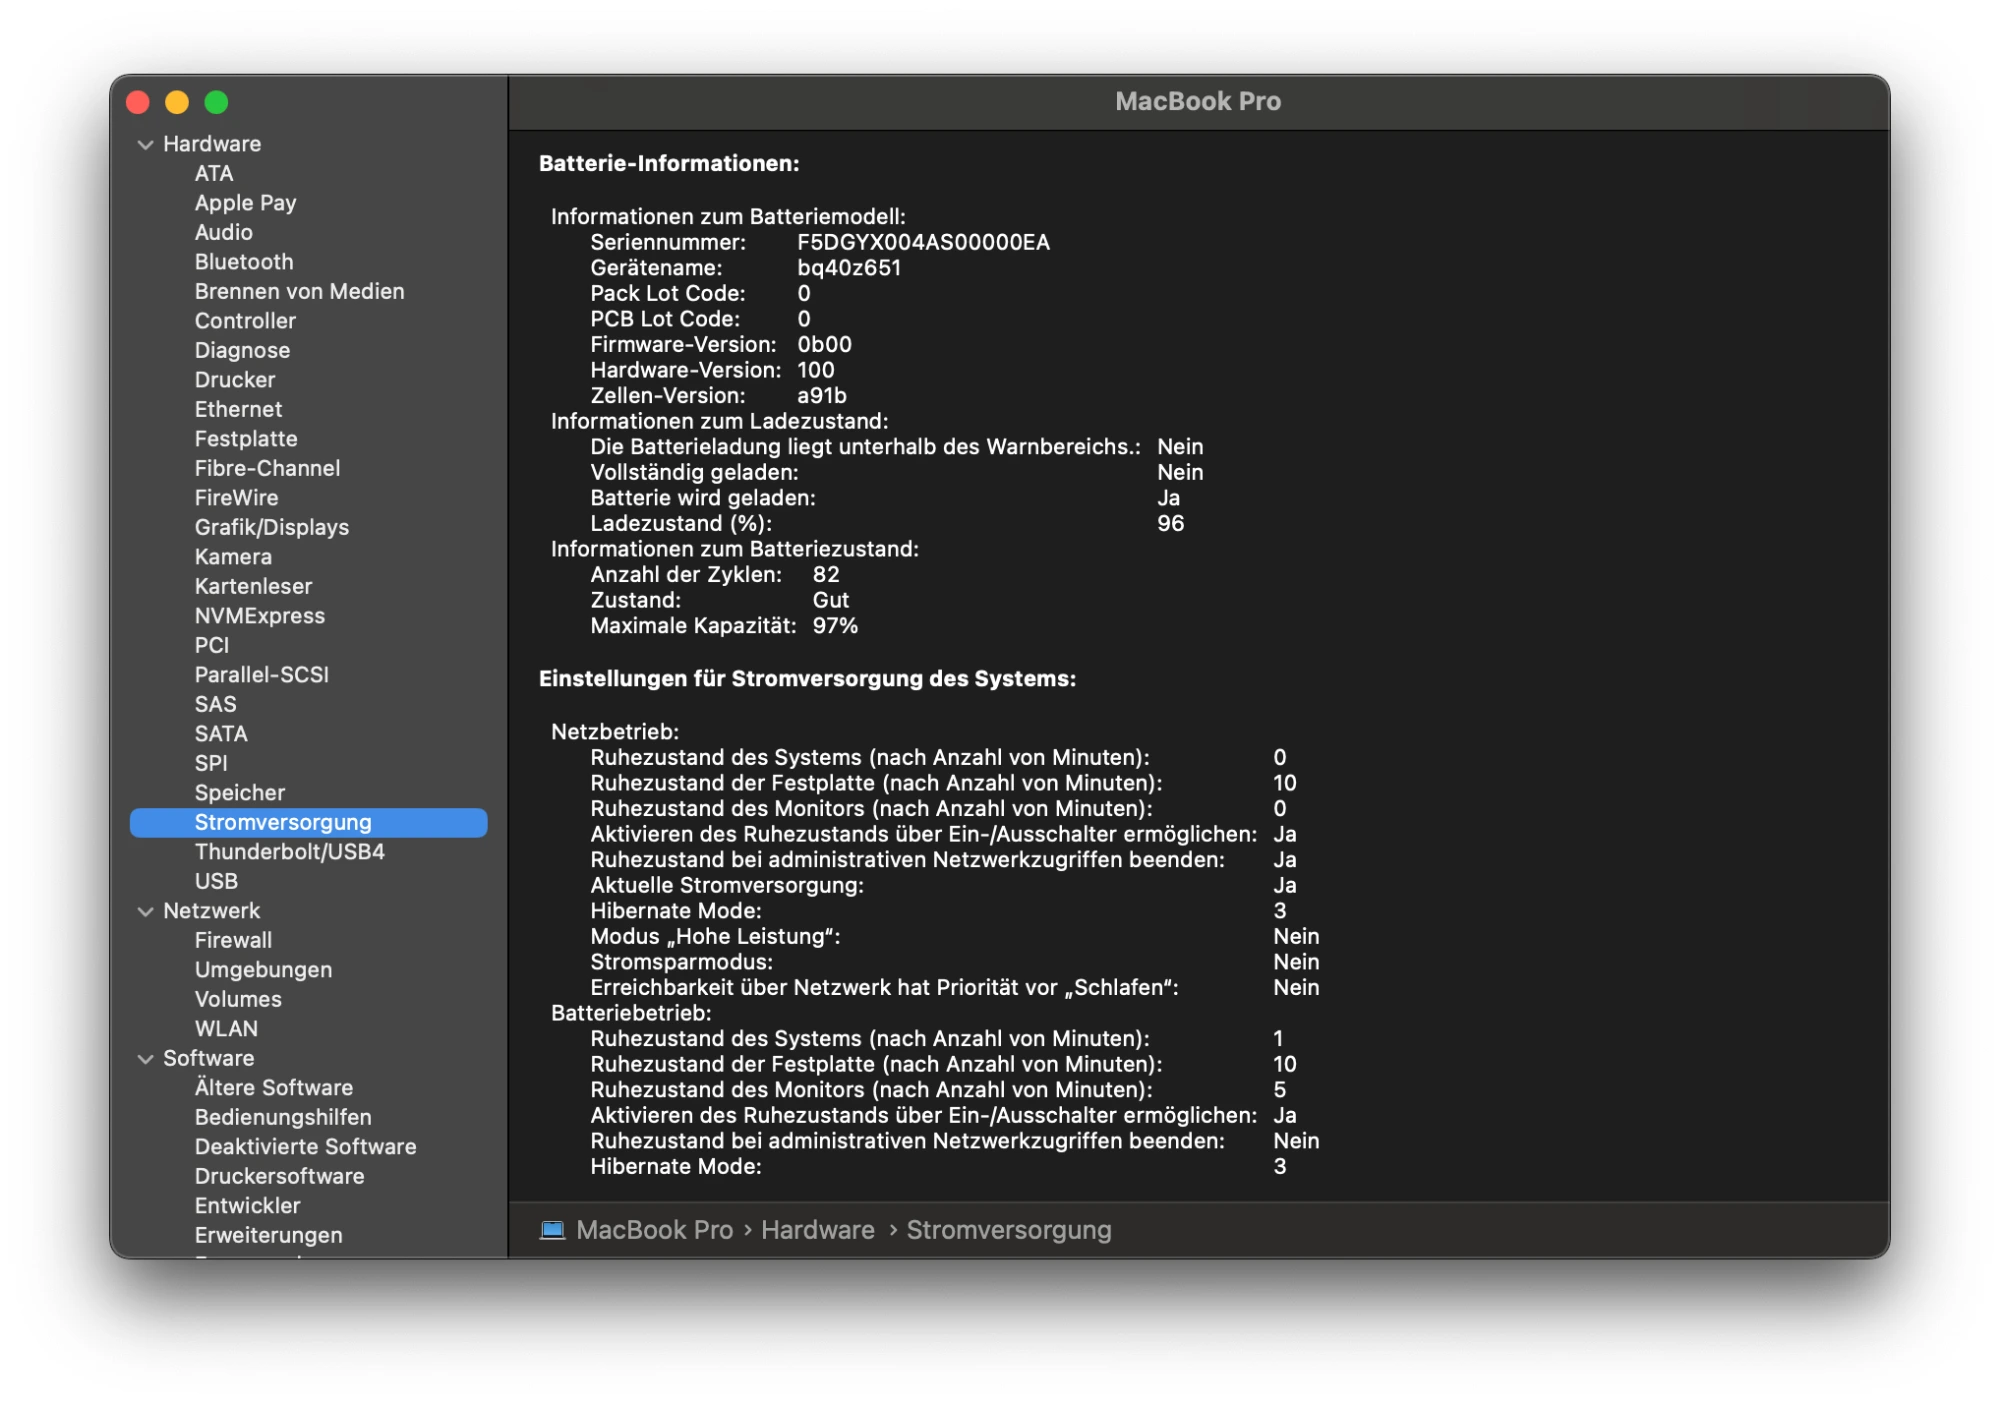
Task: Select FireWire in the sidebar
Action: pos(236,498)
